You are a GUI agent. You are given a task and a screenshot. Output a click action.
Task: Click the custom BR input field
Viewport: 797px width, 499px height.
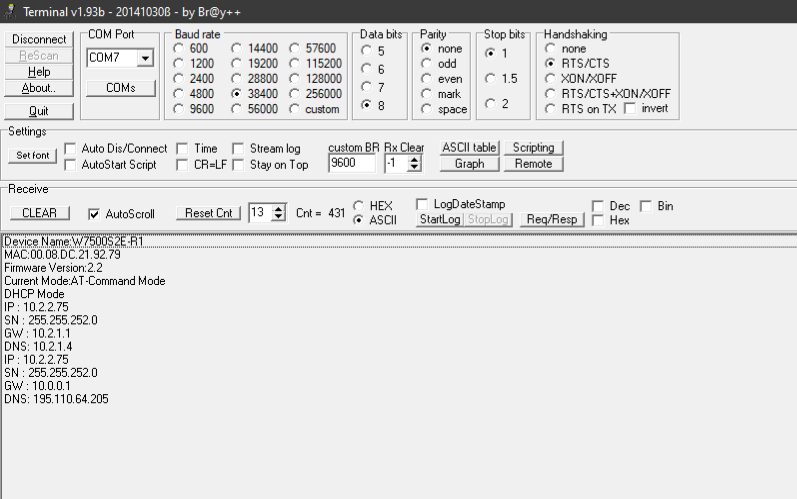pos(352,163)
